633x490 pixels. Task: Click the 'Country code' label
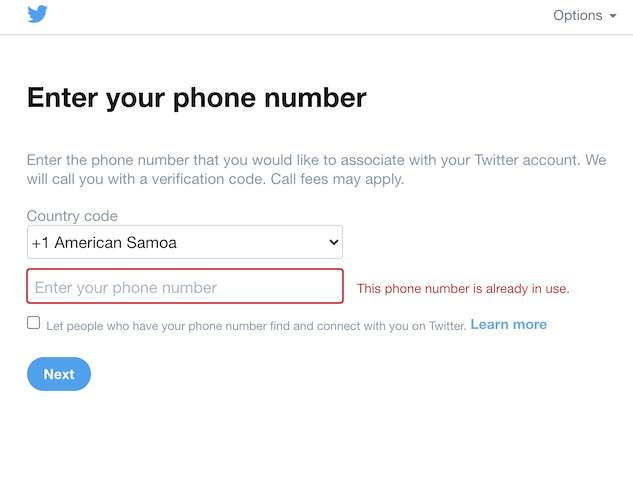(72, 216)
